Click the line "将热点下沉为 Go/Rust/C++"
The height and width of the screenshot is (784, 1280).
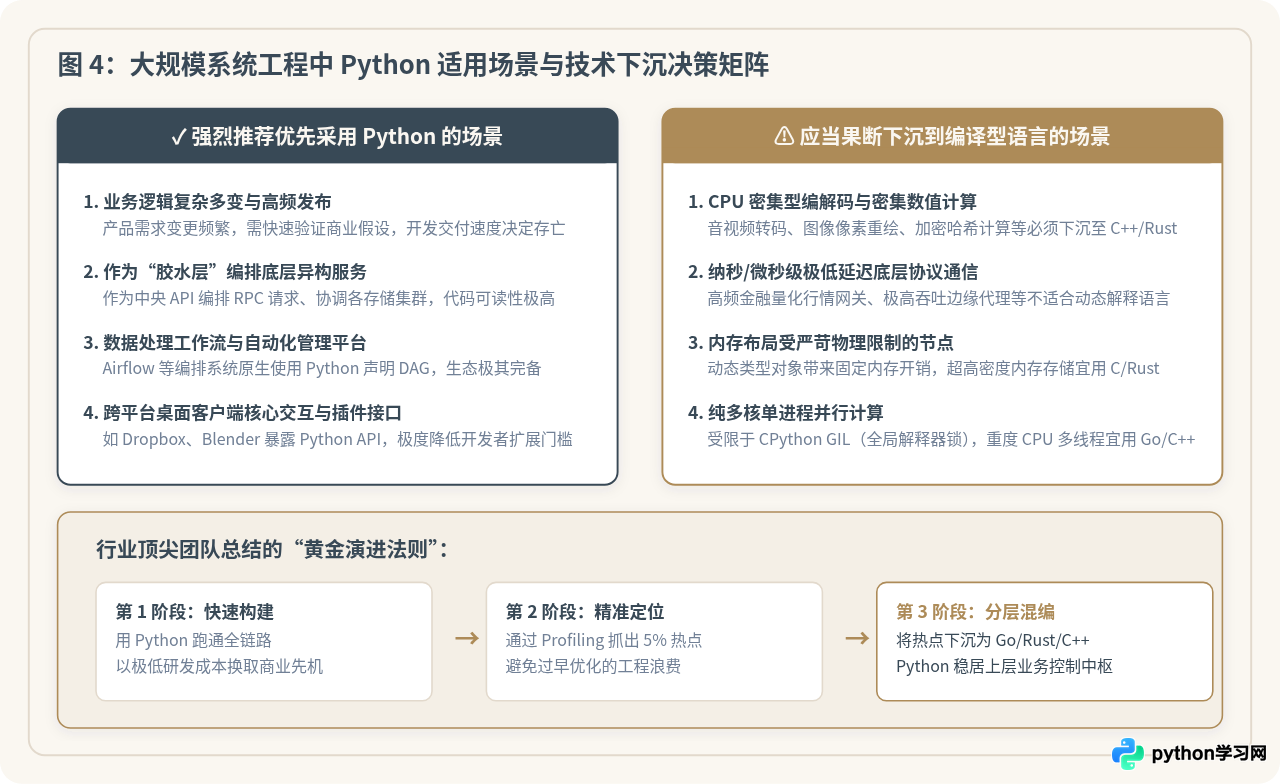993,640
